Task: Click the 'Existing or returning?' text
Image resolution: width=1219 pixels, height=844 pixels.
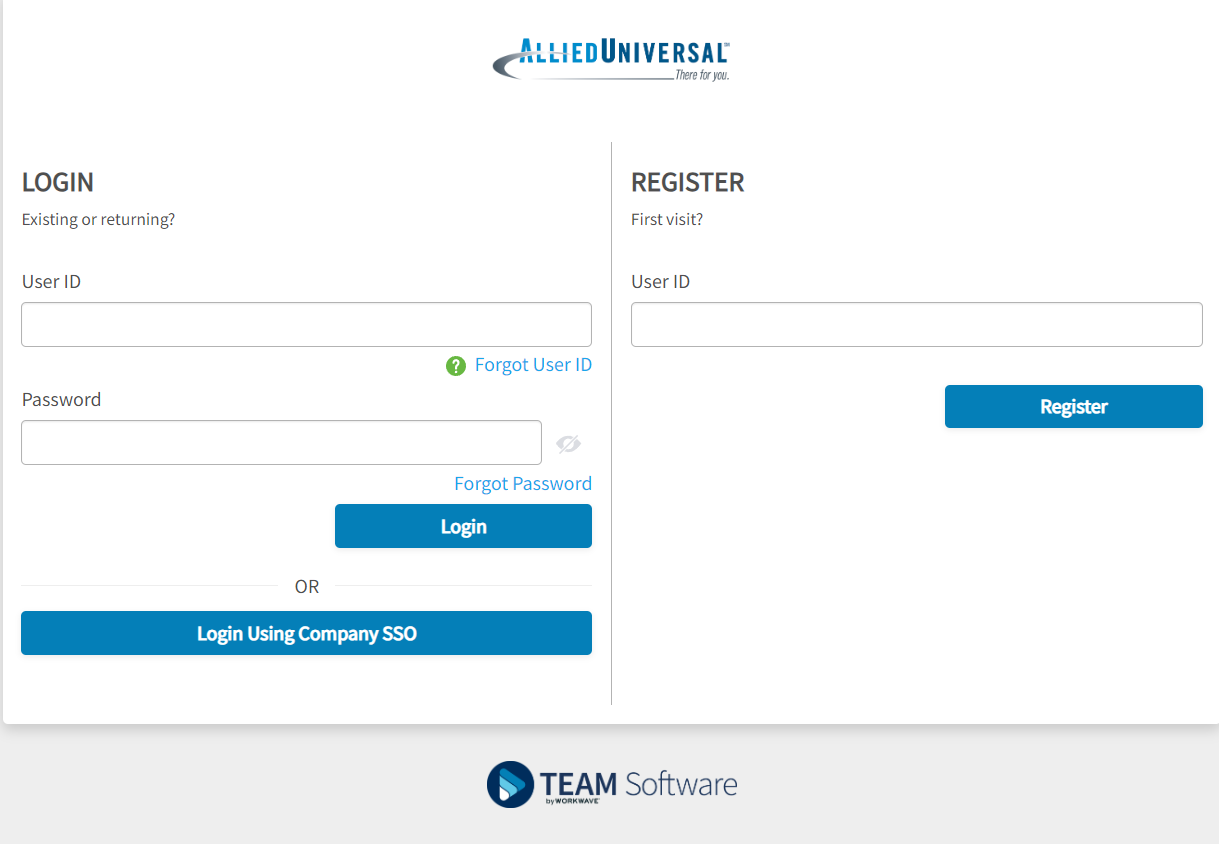Action: click(98, 219)
